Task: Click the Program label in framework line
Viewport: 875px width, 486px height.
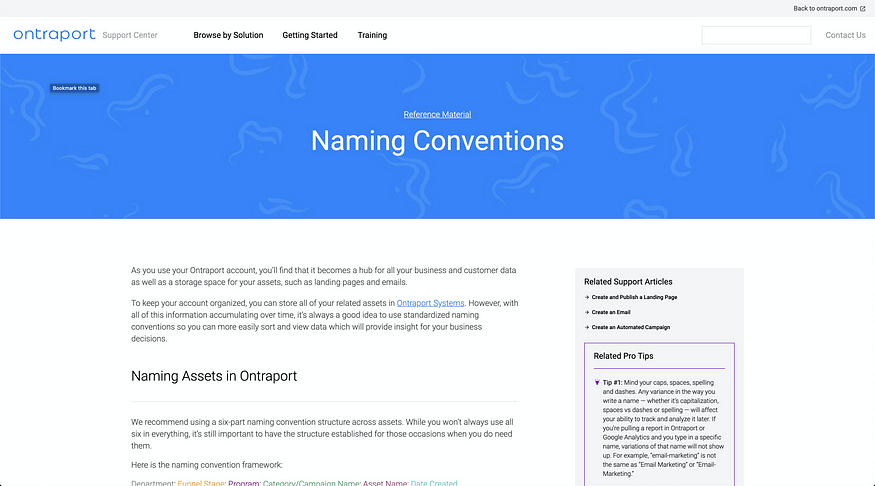Action: tap(244, 483)
